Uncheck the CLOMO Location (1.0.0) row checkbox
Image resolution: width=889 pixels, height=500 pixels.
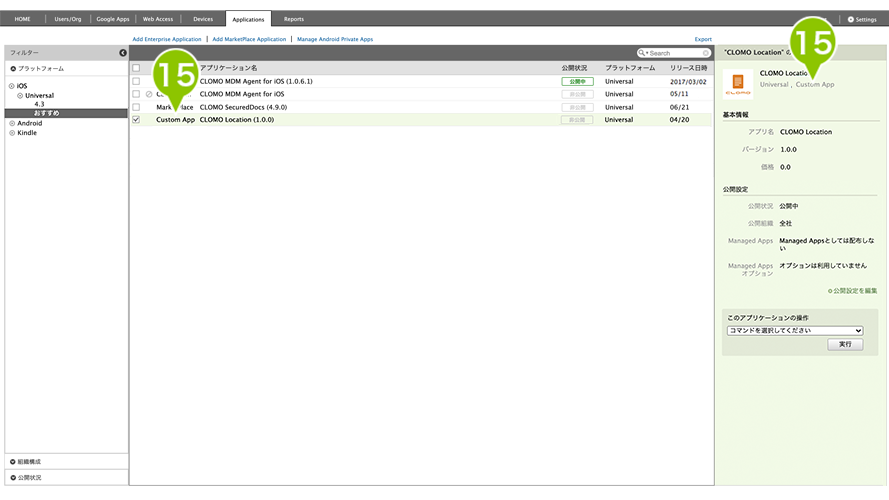point(136,120)
